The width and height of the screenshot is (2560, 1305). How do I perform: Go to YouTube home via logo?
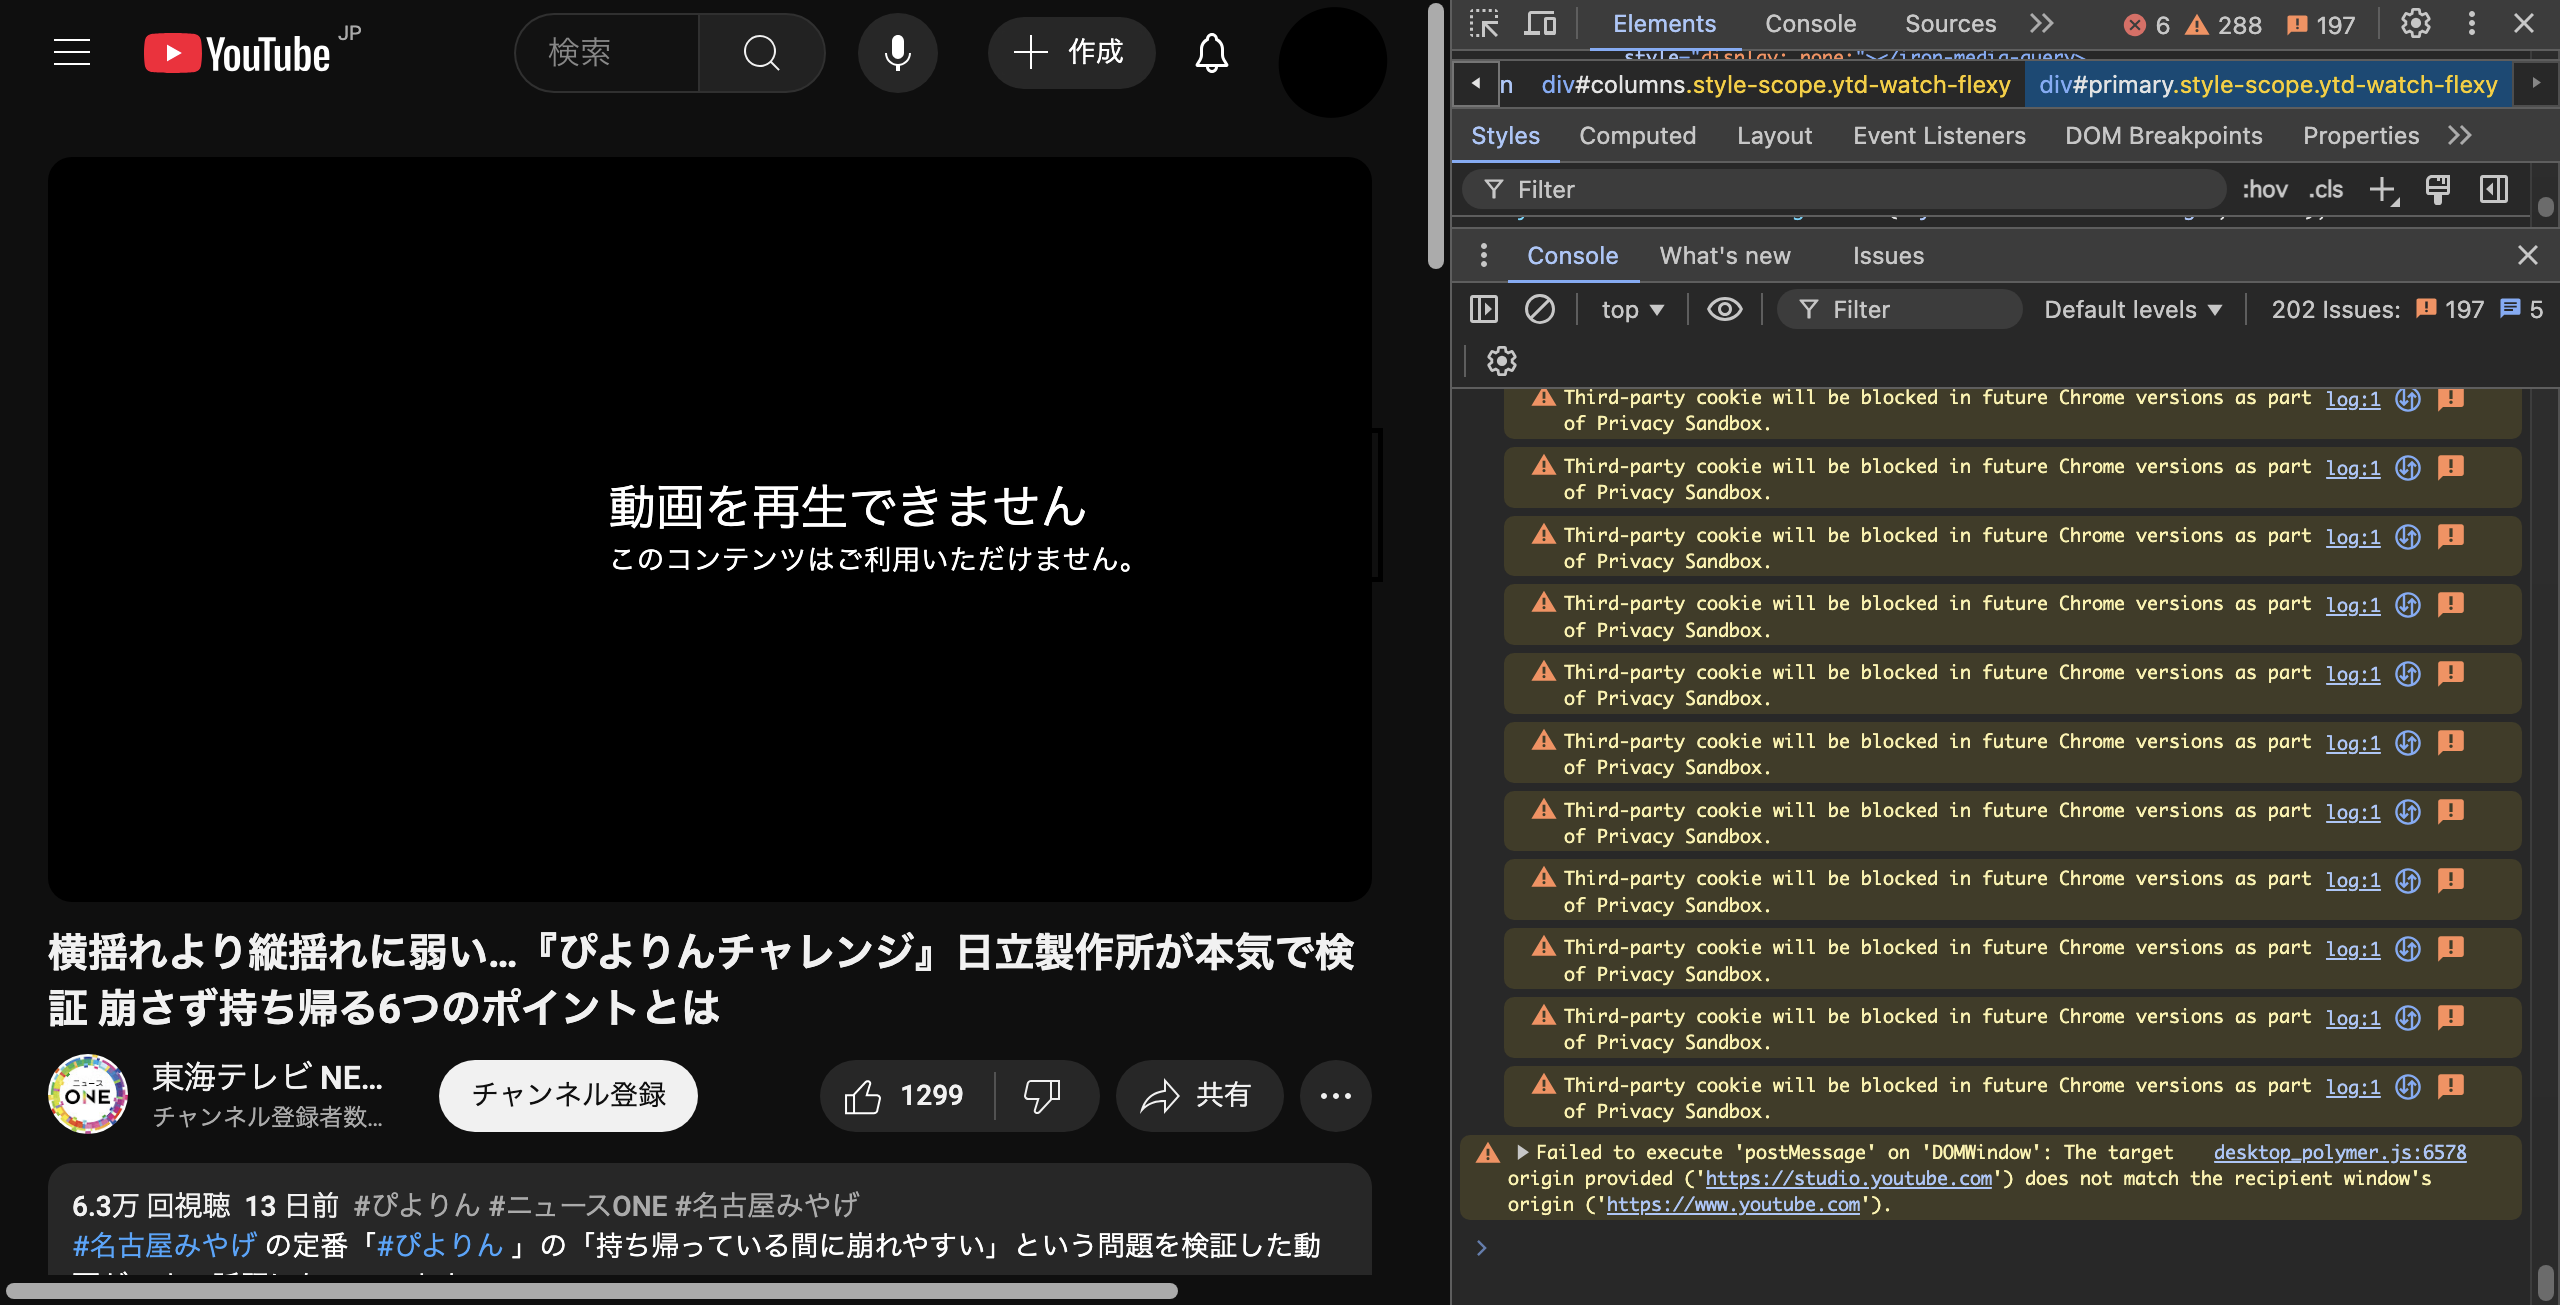tap(237, 53)
